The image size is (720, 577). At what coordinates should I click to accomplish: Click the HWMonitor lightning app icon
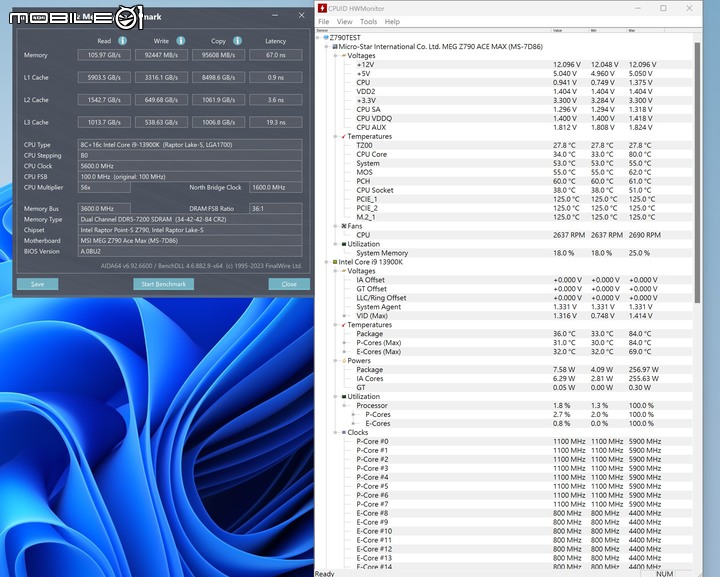[322, 8]
